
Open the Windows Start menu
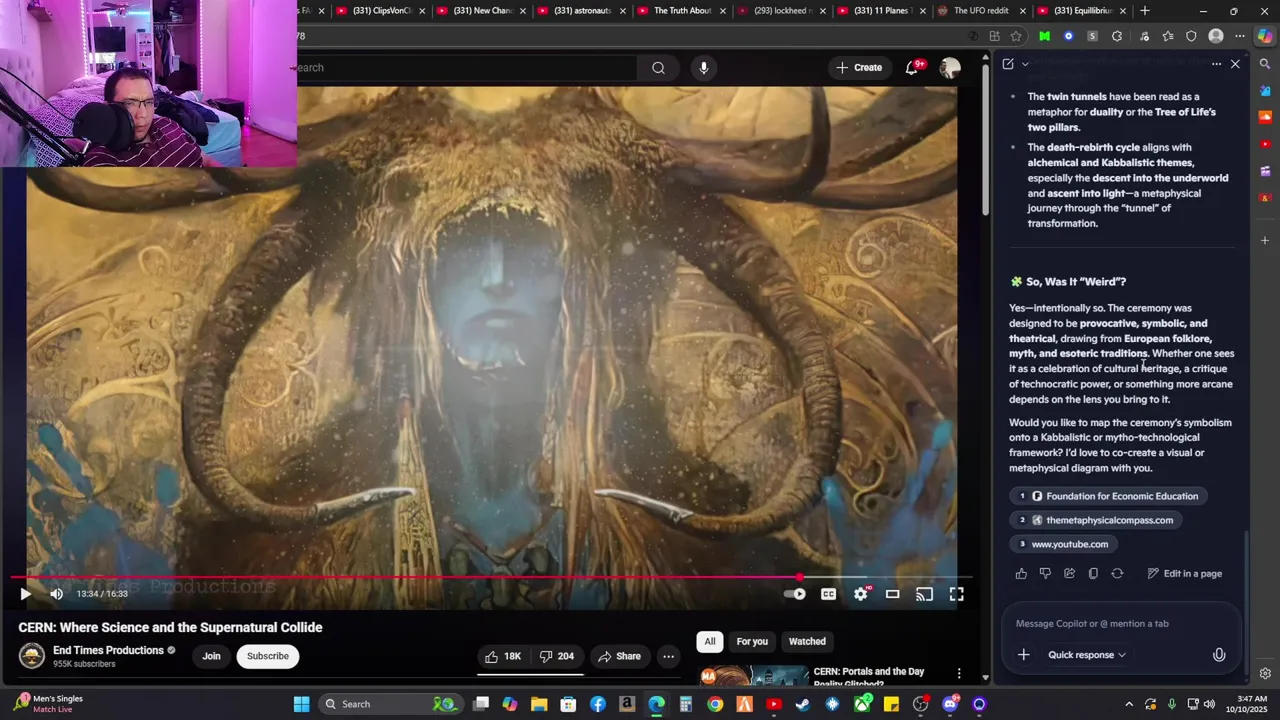click(x=301, y=704)
